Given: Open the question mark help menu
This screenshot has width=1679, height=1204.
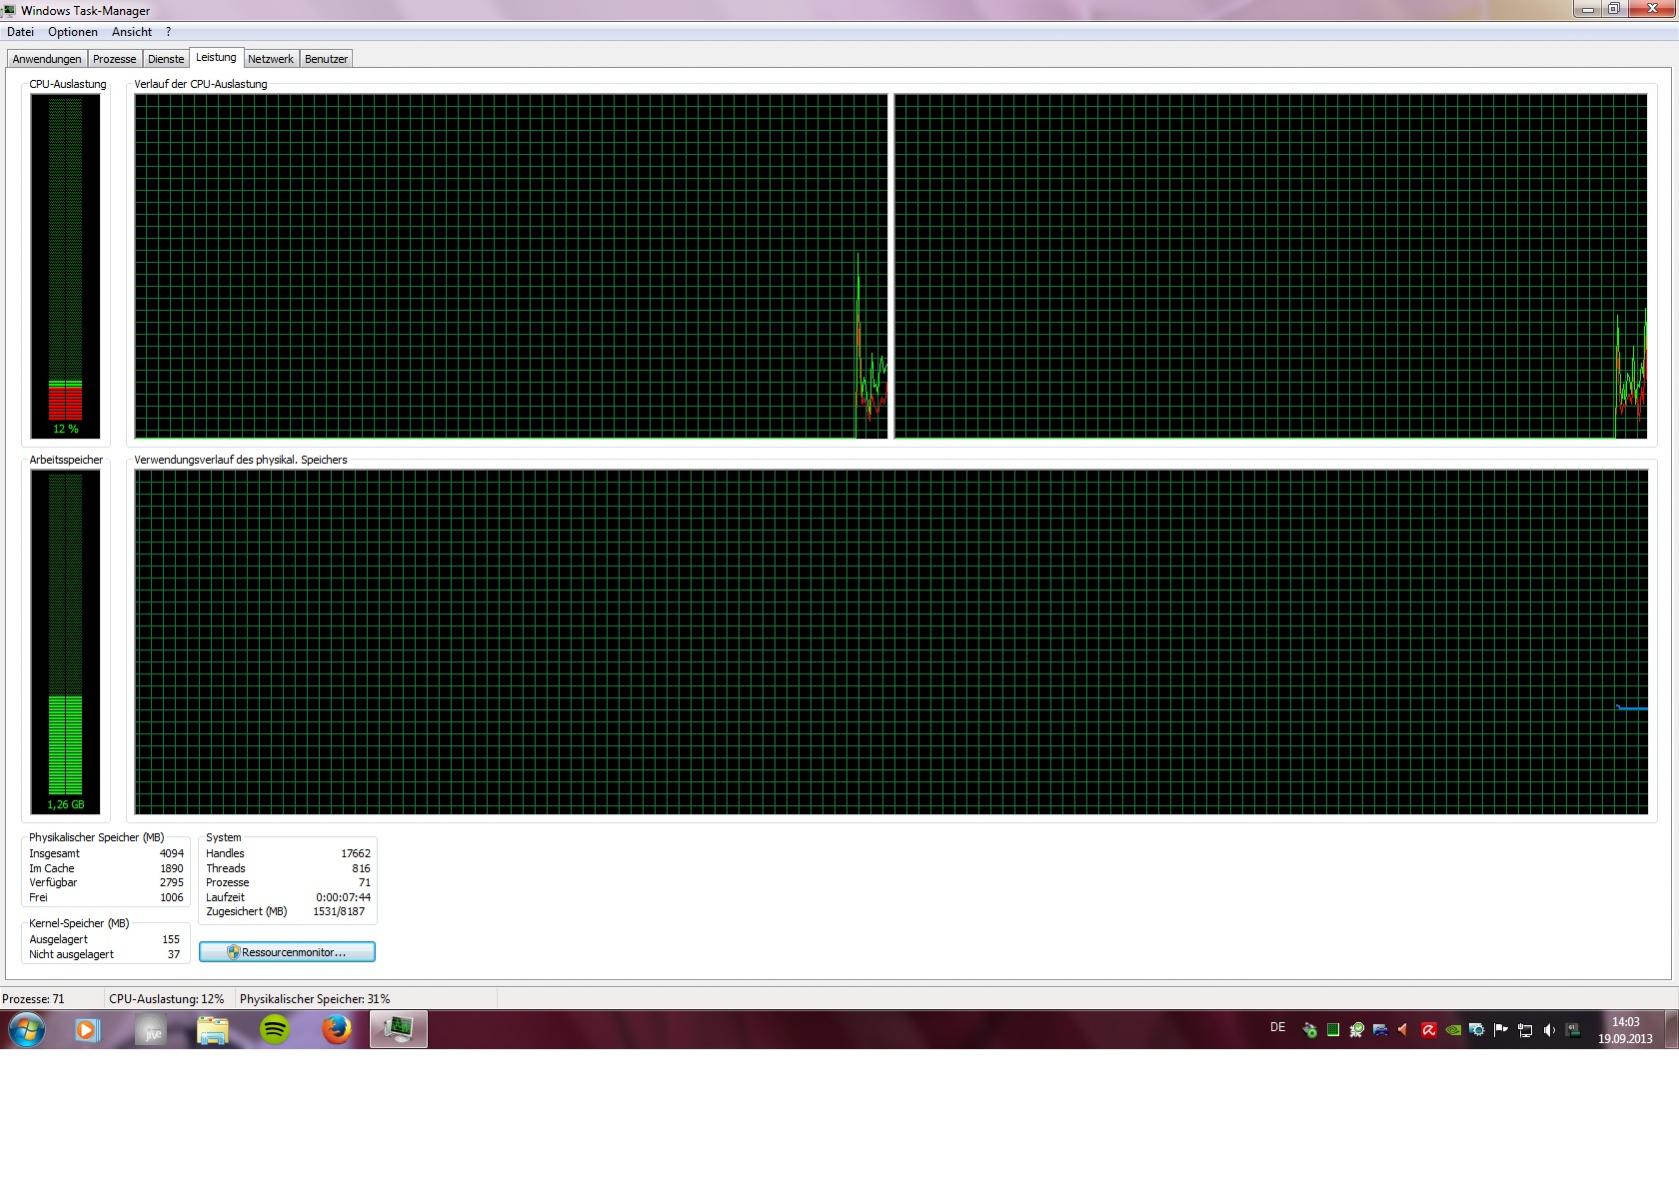Looking at the screenshot, I should pyautogui.click(x=168, y=32).
